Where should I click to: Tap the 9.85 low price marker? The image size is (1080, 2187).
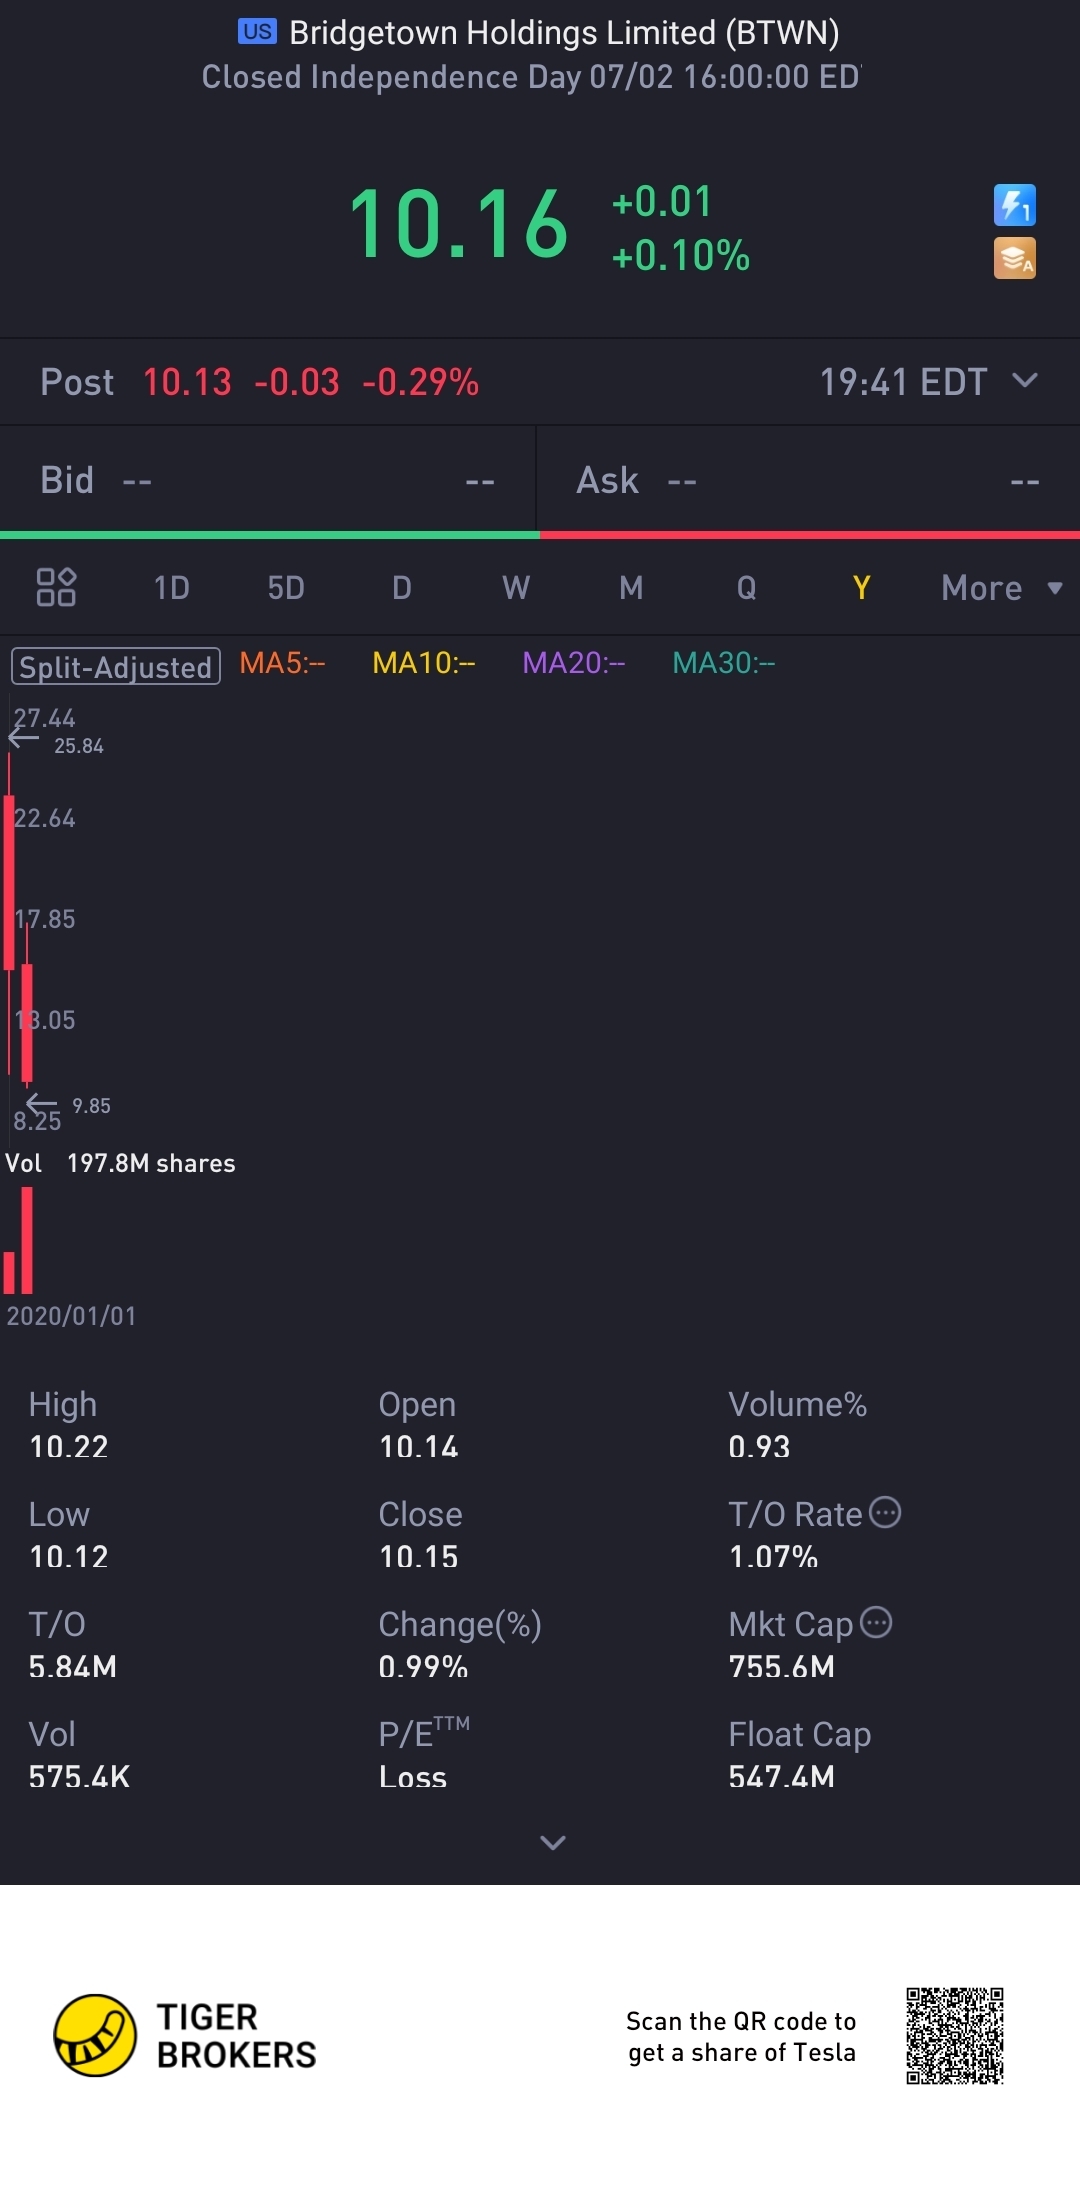91,1106
